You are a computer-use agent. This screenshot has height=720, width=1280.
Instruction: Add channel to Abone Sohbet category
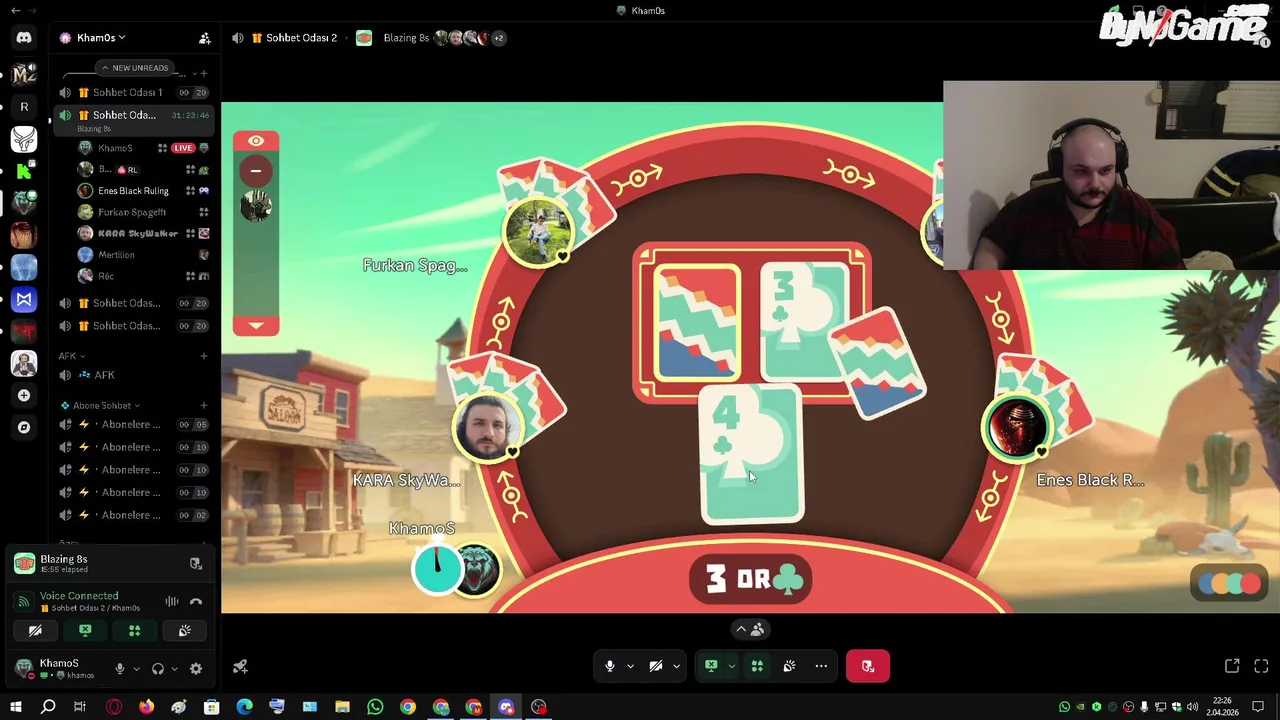point(204,405)
